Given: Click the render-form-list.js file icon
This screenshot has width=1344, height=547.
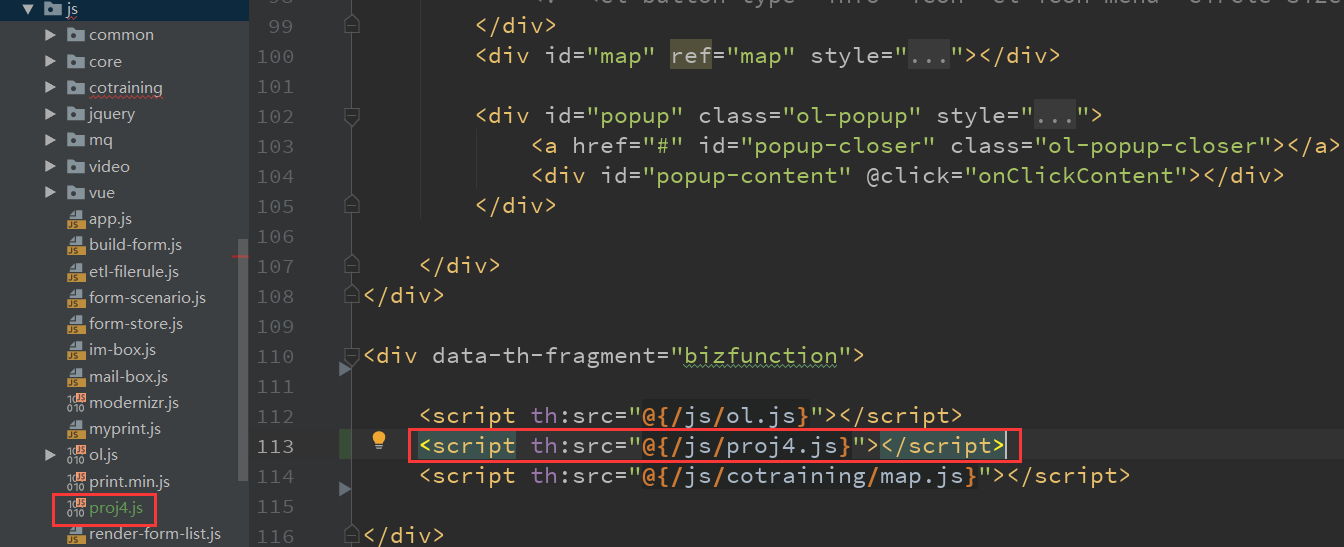Looking at the screenshot, I should point(76,534).
